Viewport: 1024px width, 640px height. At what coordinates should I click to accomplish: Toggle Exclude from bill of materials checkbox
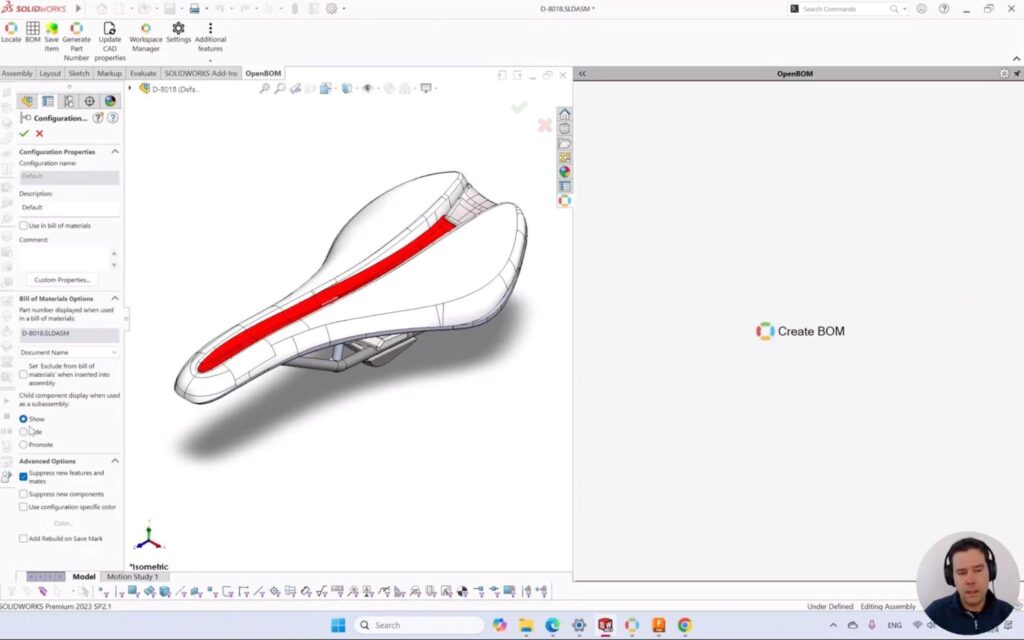(24, 374)
